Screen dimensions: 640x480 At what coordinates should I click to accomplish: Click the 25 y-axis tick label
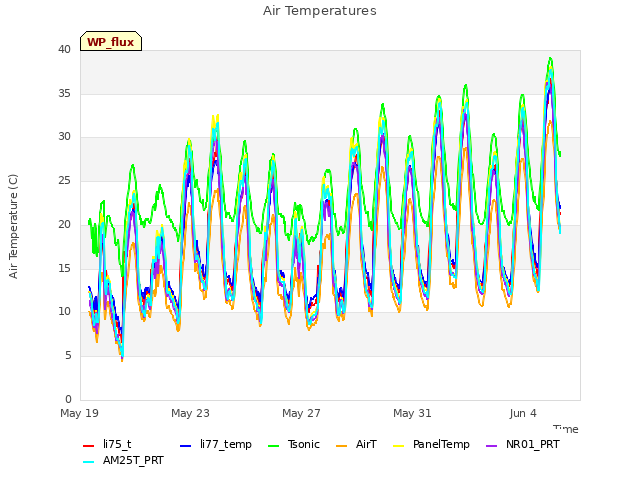click(x=64, y=180)
